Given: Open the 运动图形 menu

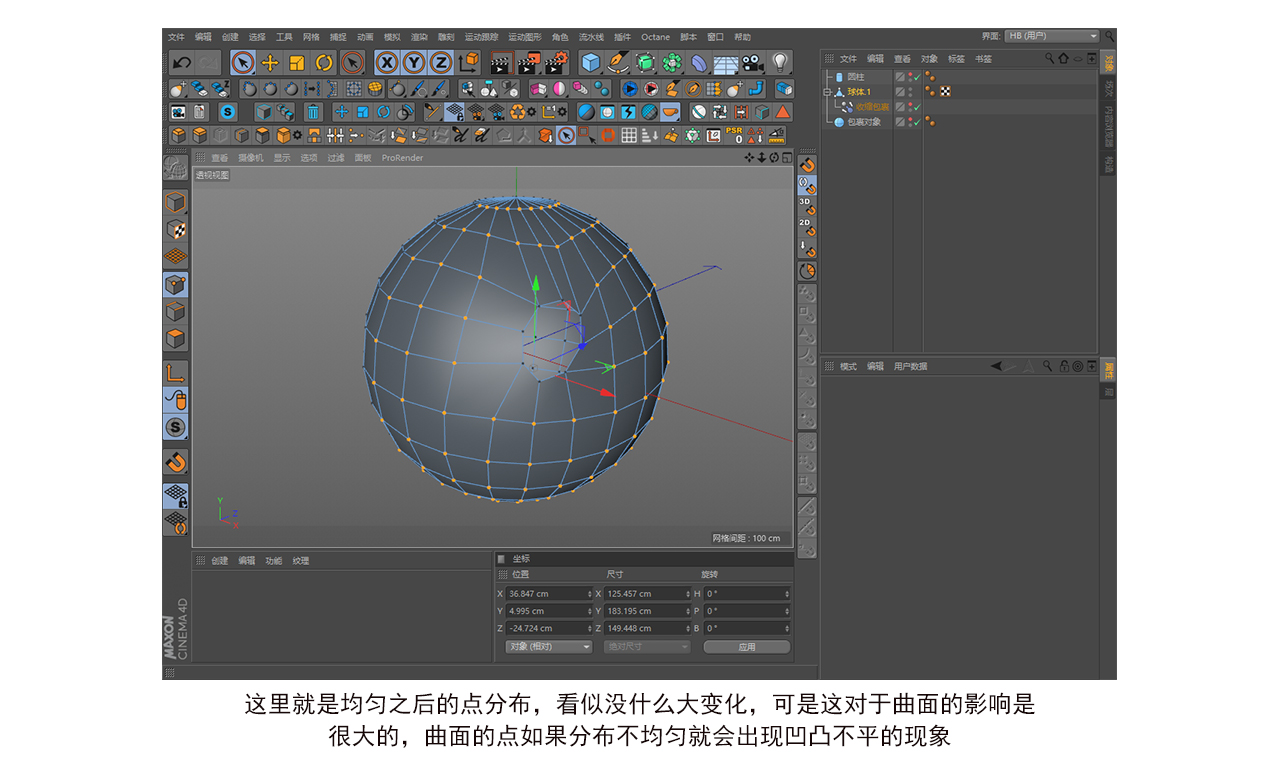Looking at the screenshot, I should pos(525,37).
